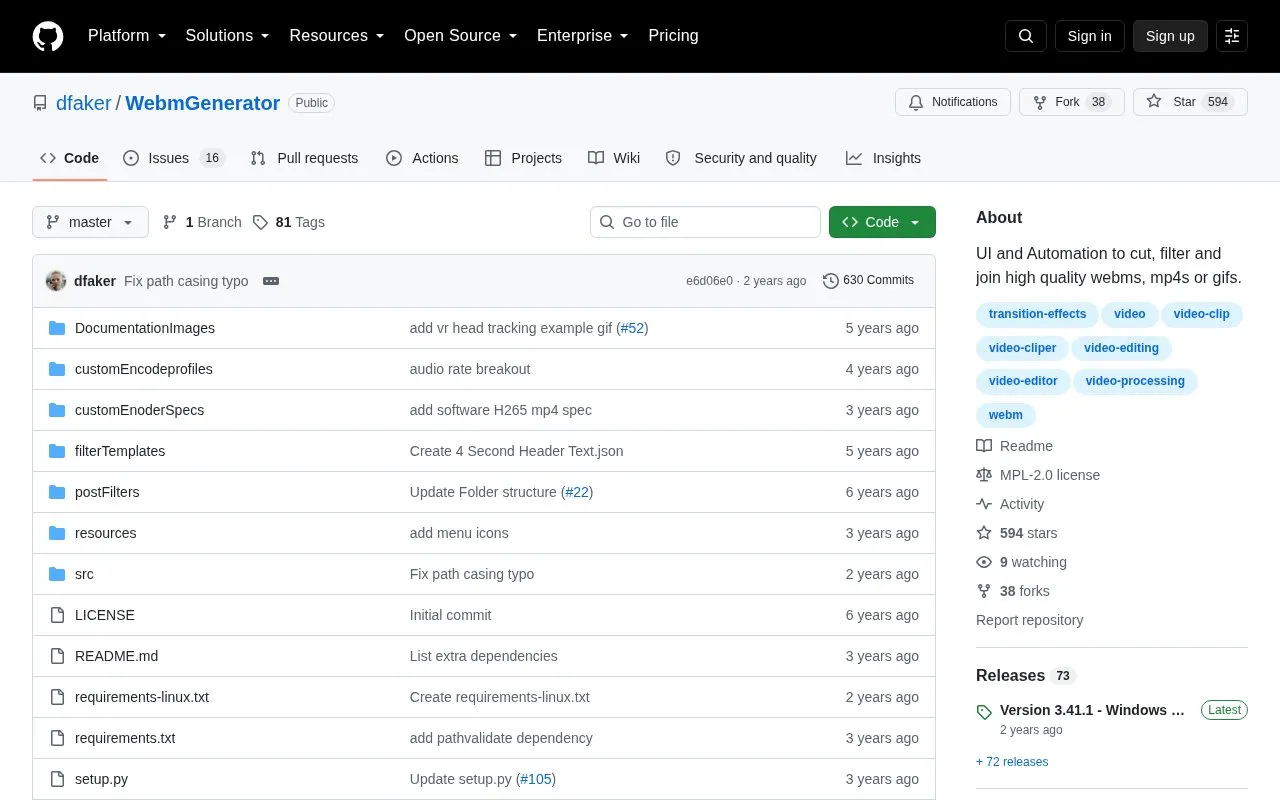This screenshot has height=800, width=1280.
Task: Open Readme link with book icon
Action: 1014,446
